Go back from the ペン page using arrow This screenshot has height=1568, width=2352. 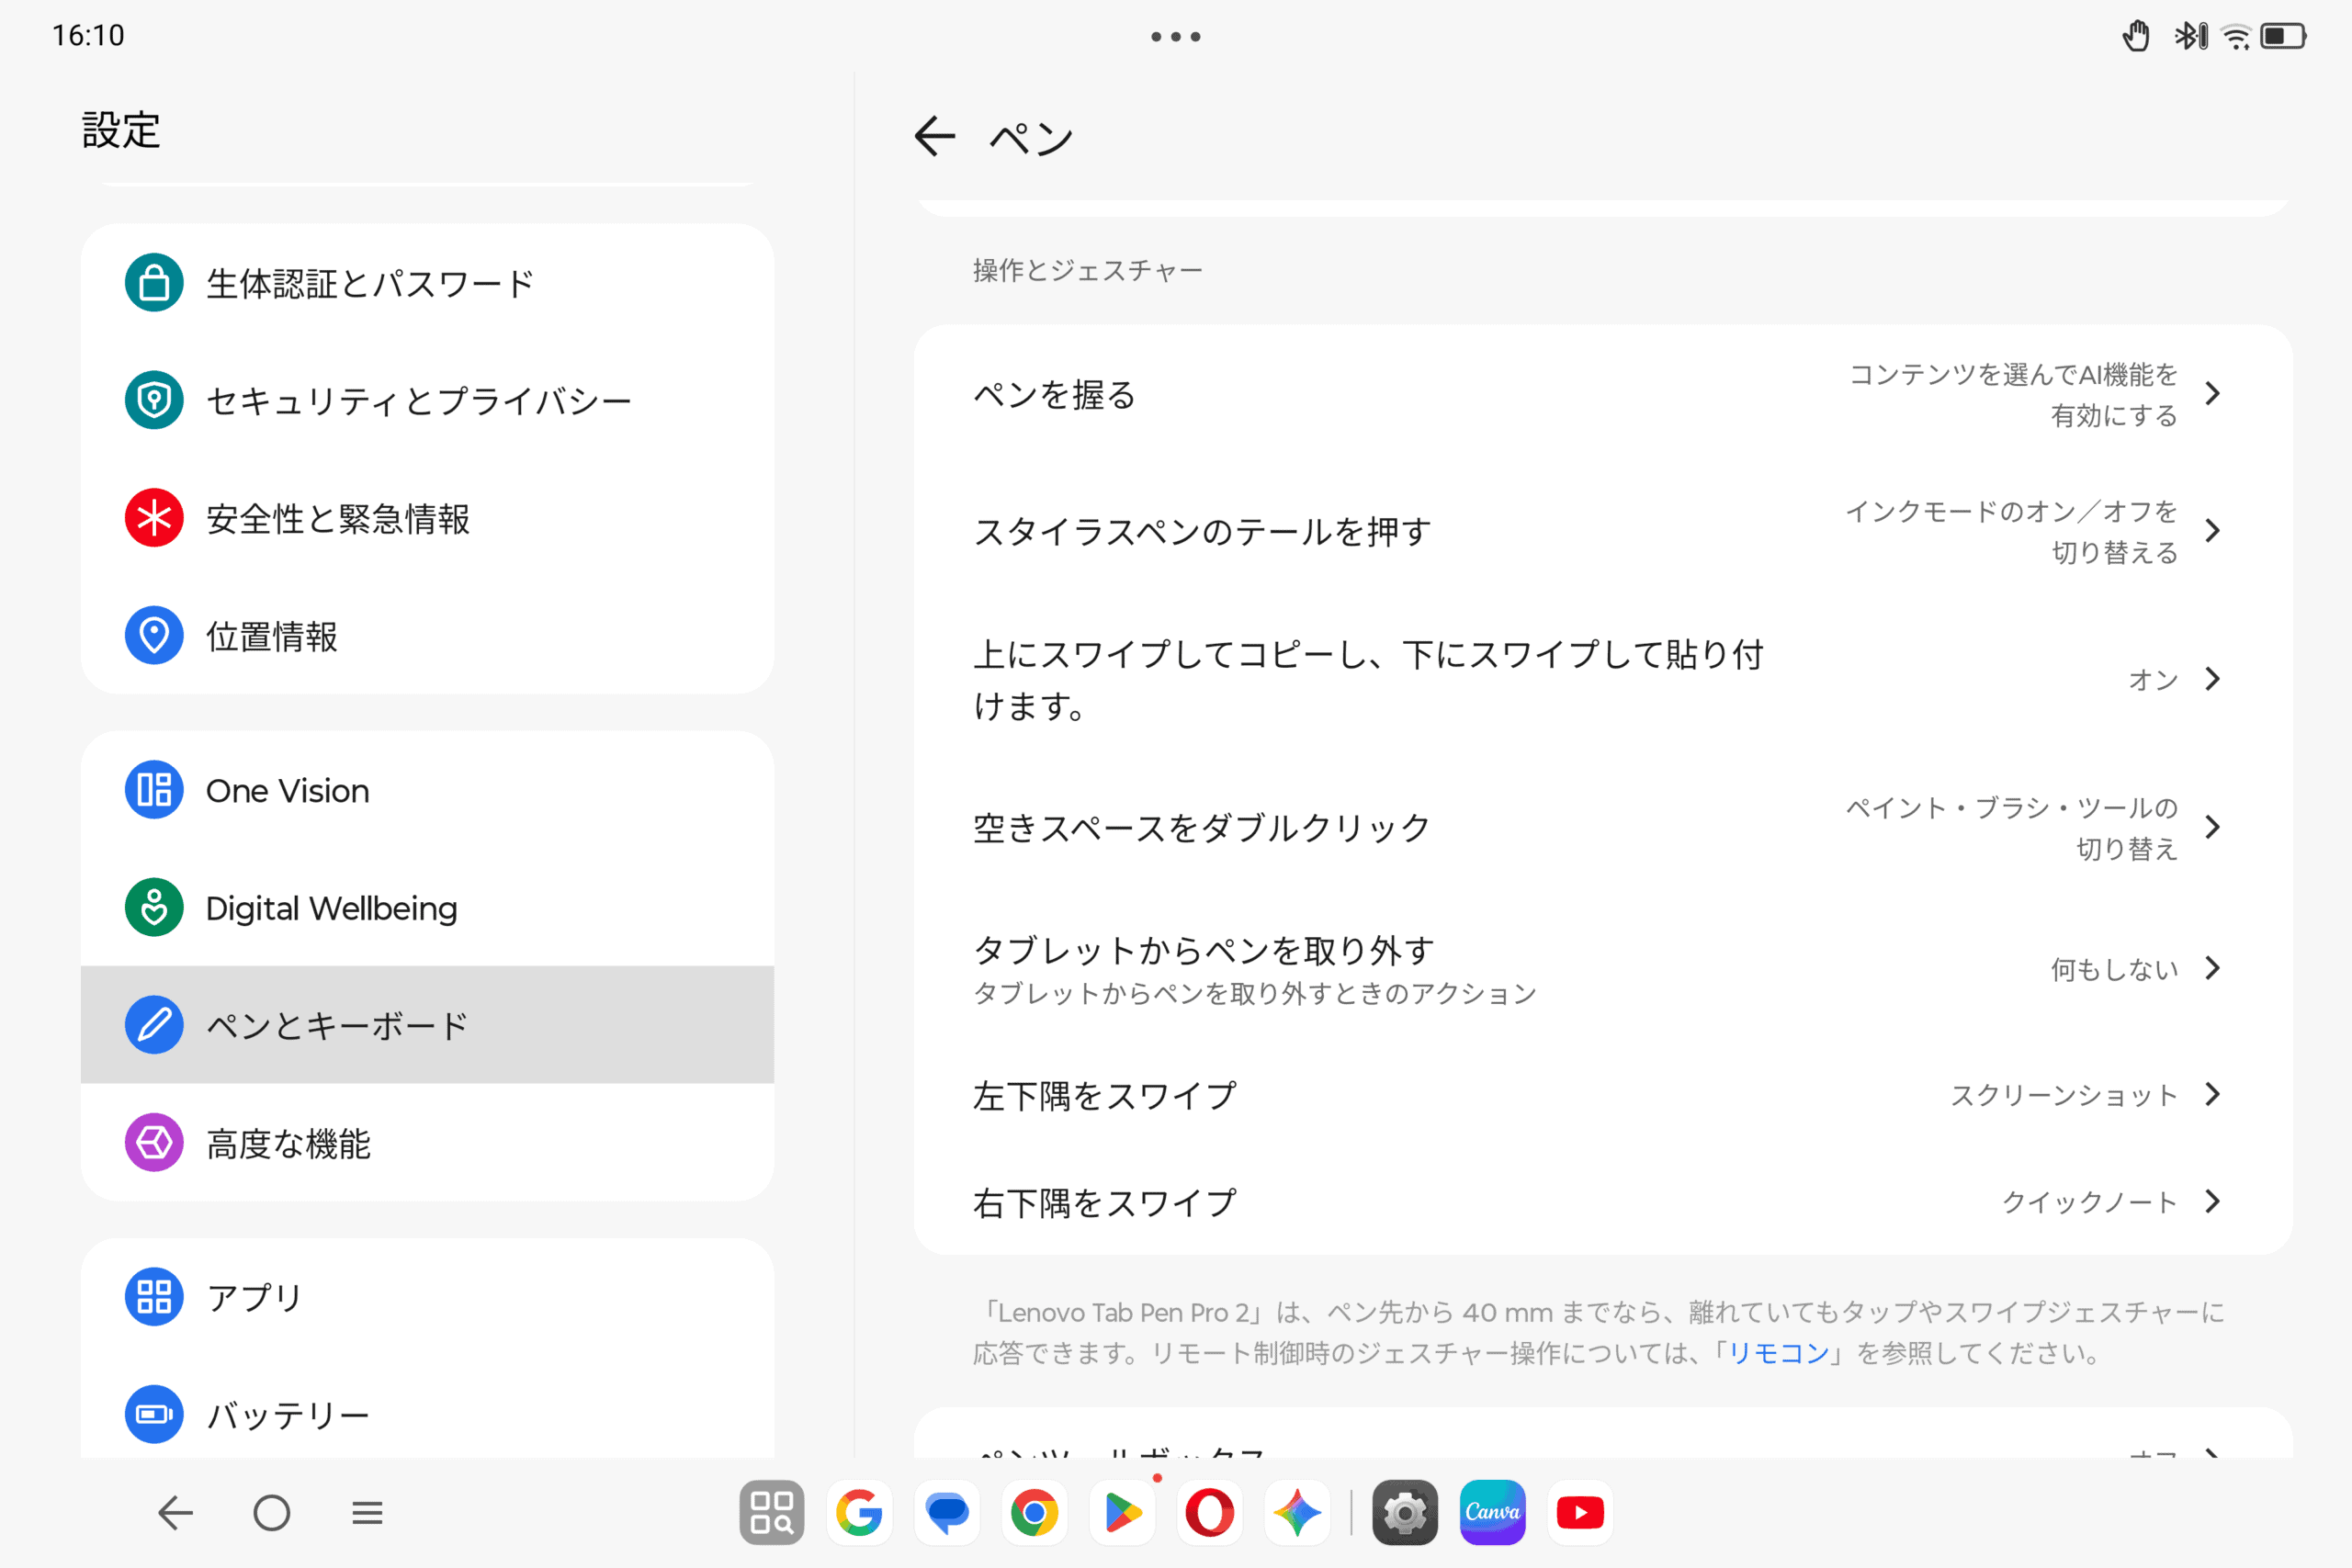point(935,136)
